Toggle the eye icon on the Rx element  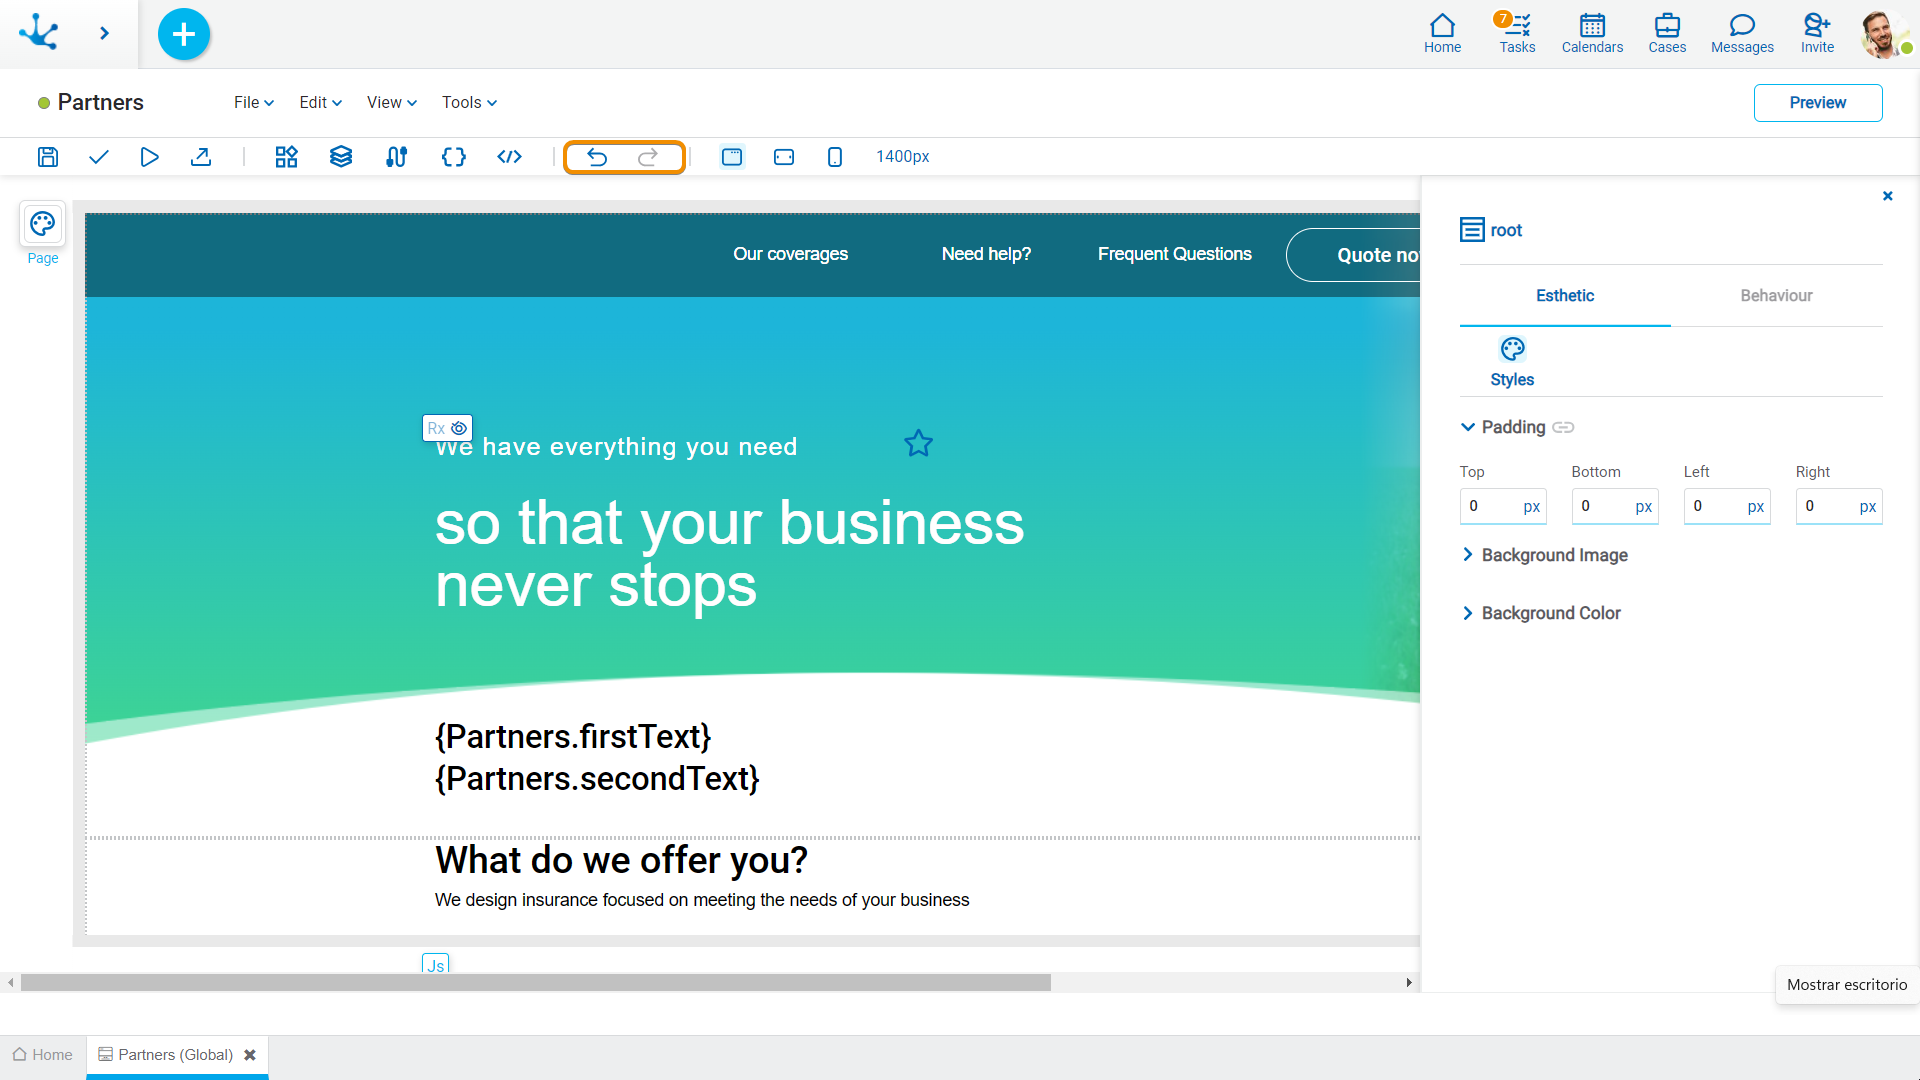coord(459,427)
